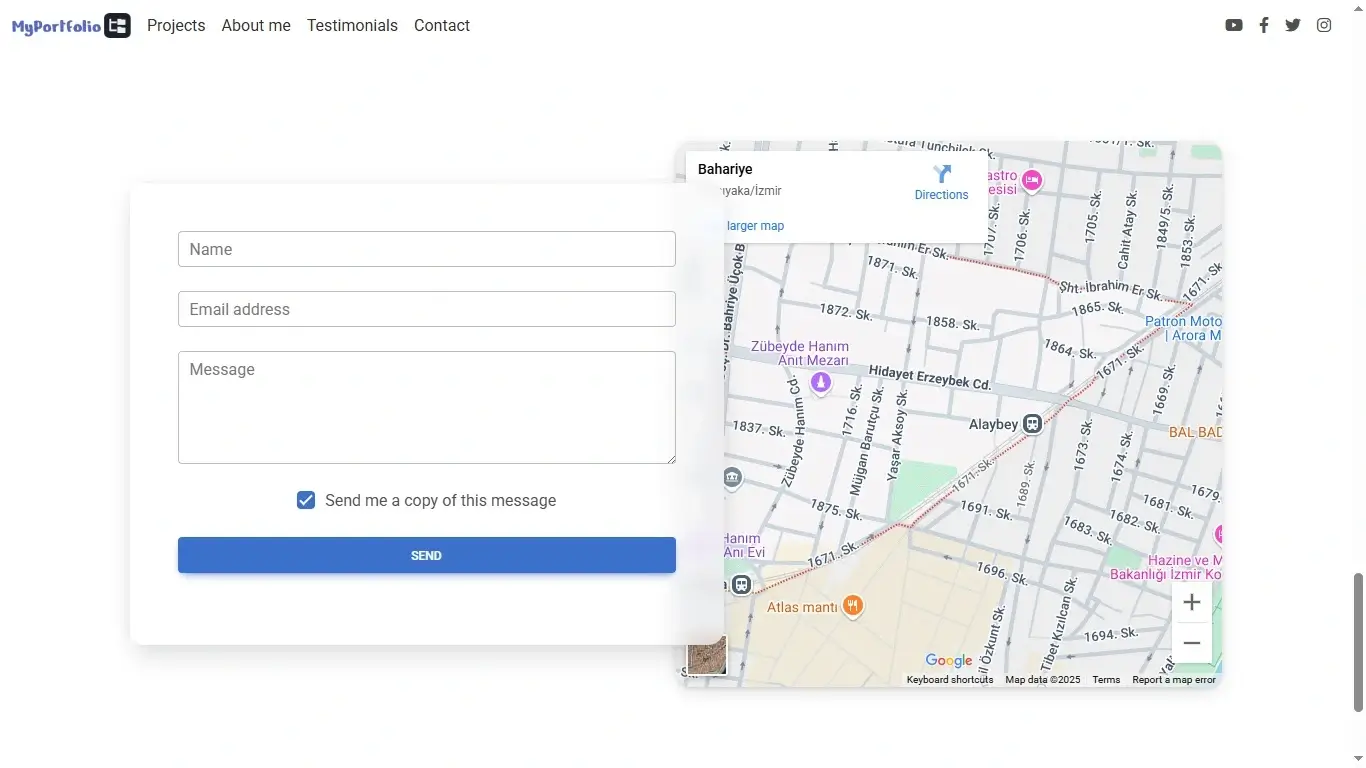Zoom in the map with plus button
Image resolution: width=1366 pixels, height=768 pixels.
tap(1192, 602)
